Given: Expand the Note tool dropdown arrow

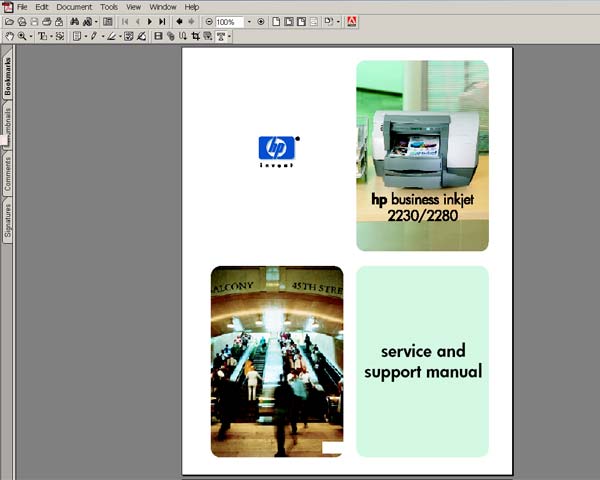Looking at the screenshot, I should tap(86, 37).
